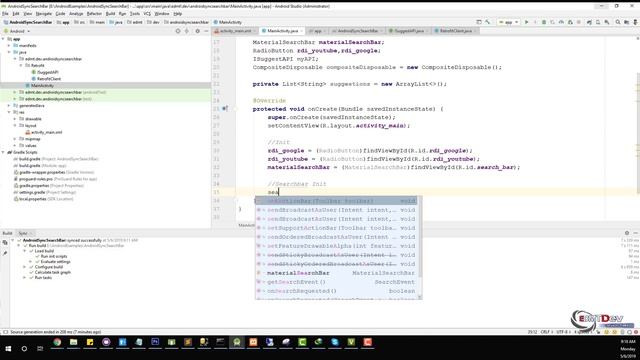This screenshot has width=640, height=360.
Task: Open the File menu
Action: (5, 13)
